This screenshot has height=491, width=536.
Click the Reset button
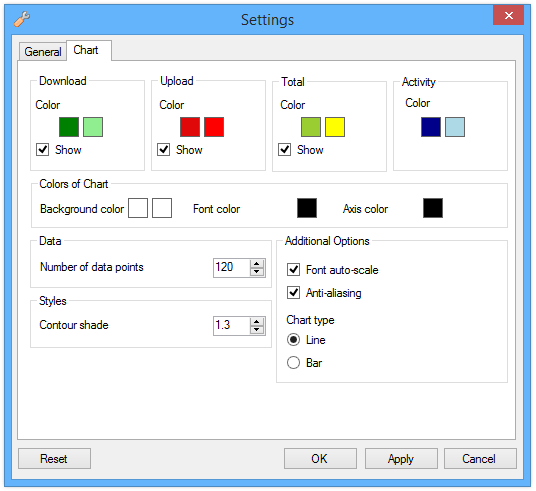tap(54, 459)
